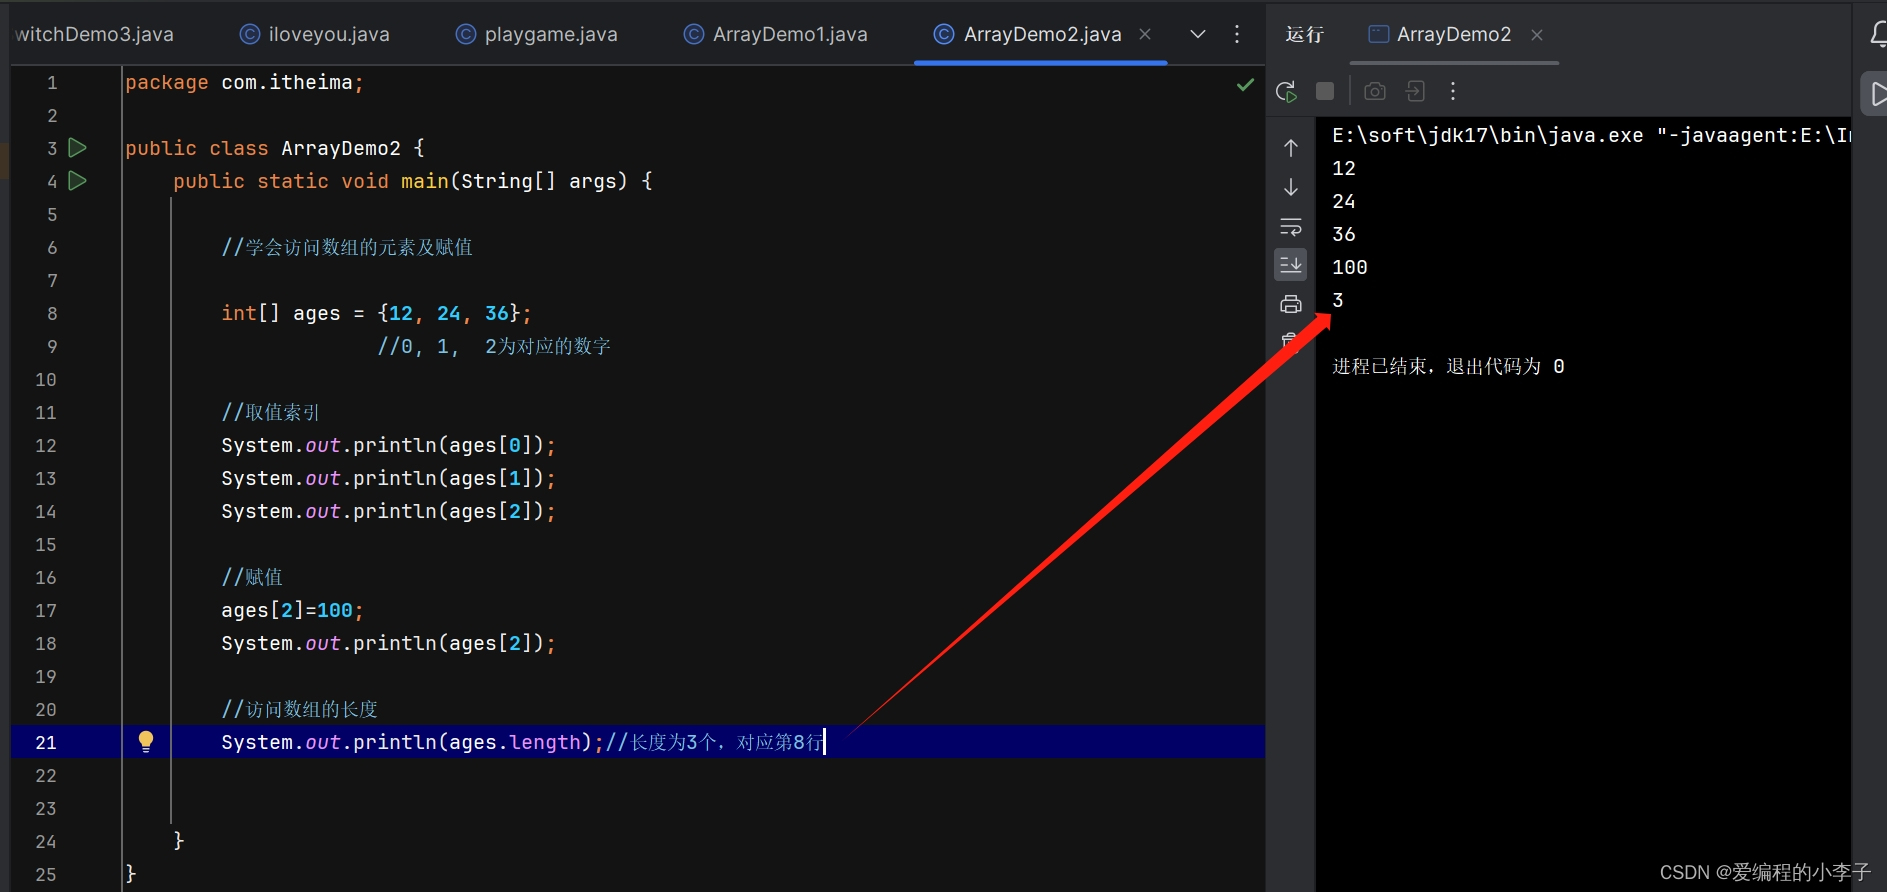This screenshot has width=1887, height=892.
Task: Click line number 8 in the gutter
Action: coord(52,313)
